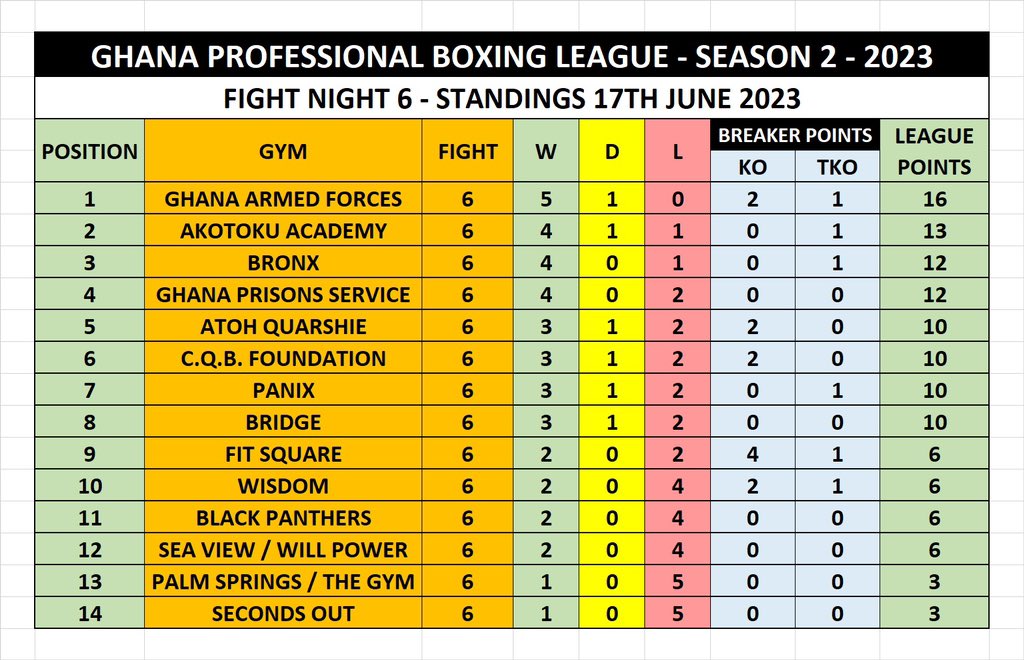Click position 14 cell

pyautogui.click(x=89, y=613)
